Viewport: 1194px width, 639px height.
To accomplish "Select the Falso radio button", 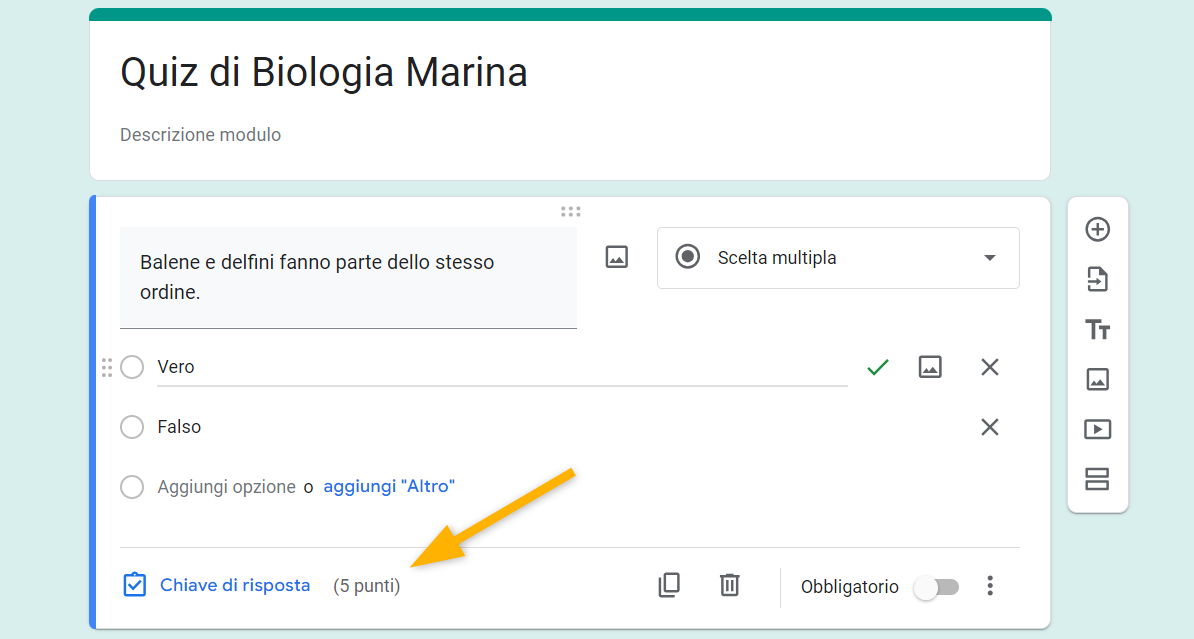I will pyautogui.click(x=132, y=427).
